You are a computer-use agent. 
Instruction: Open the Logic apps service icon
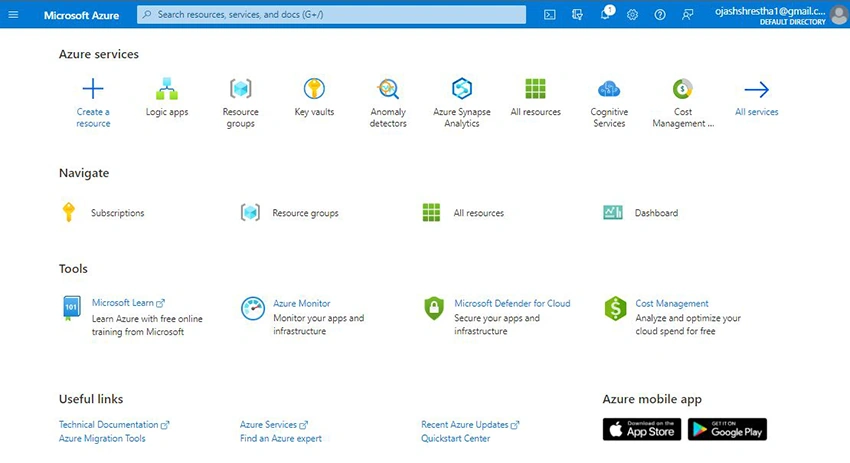point(167,89)
